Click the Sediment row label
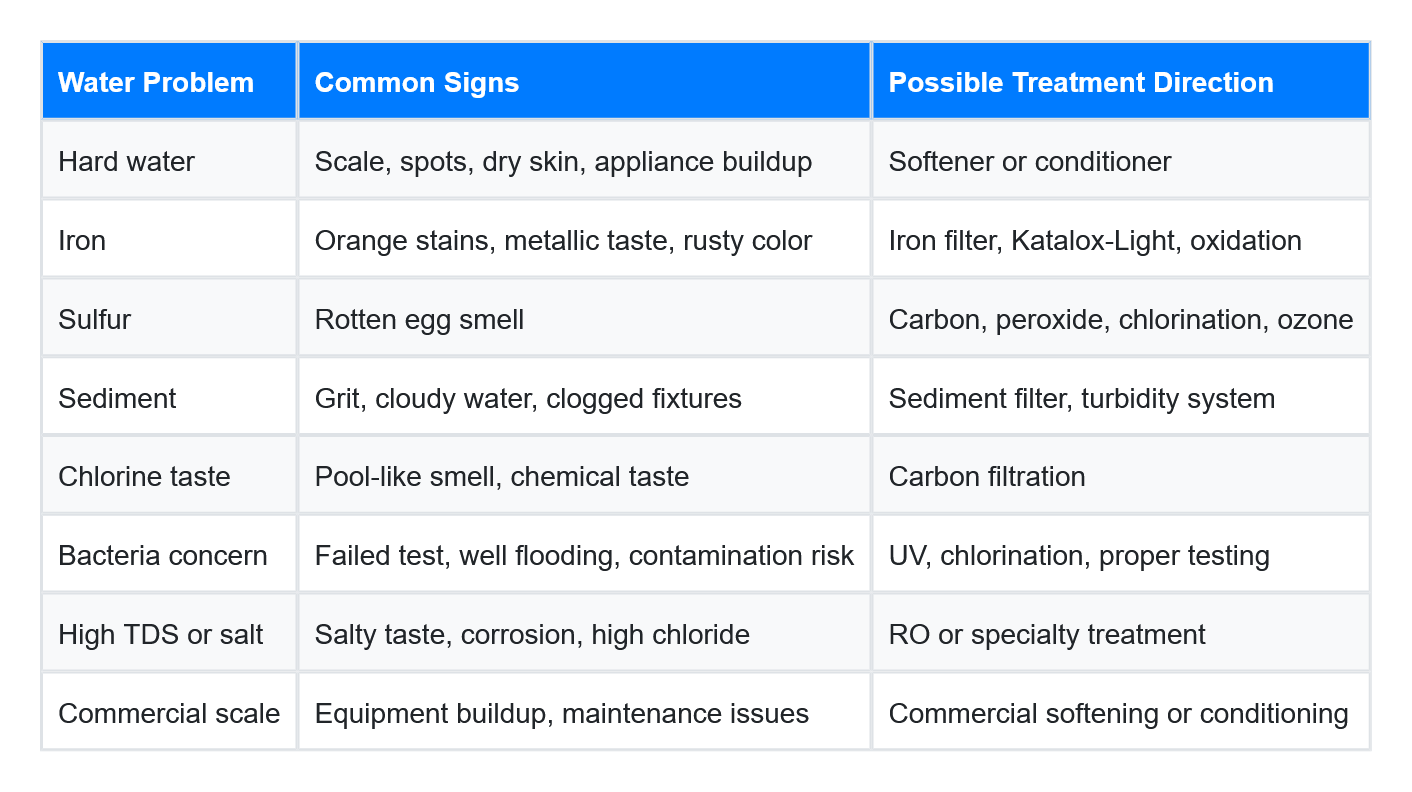 pyautogui.click(x=169, y=397)
